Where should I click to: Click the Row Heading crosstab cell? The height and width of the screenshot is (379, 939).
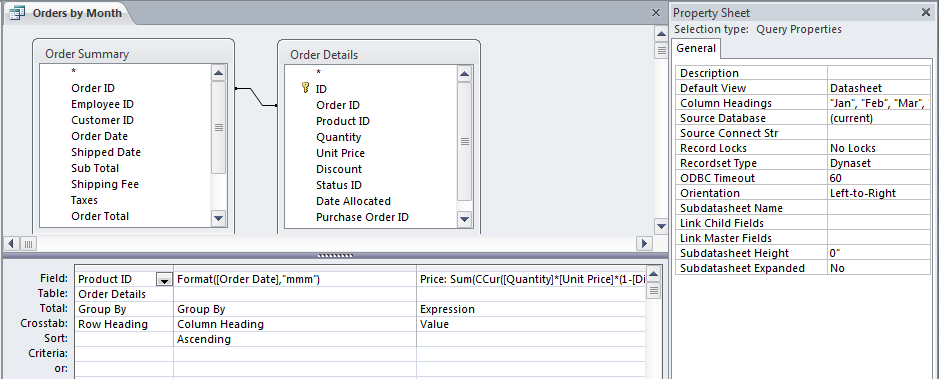124,325
